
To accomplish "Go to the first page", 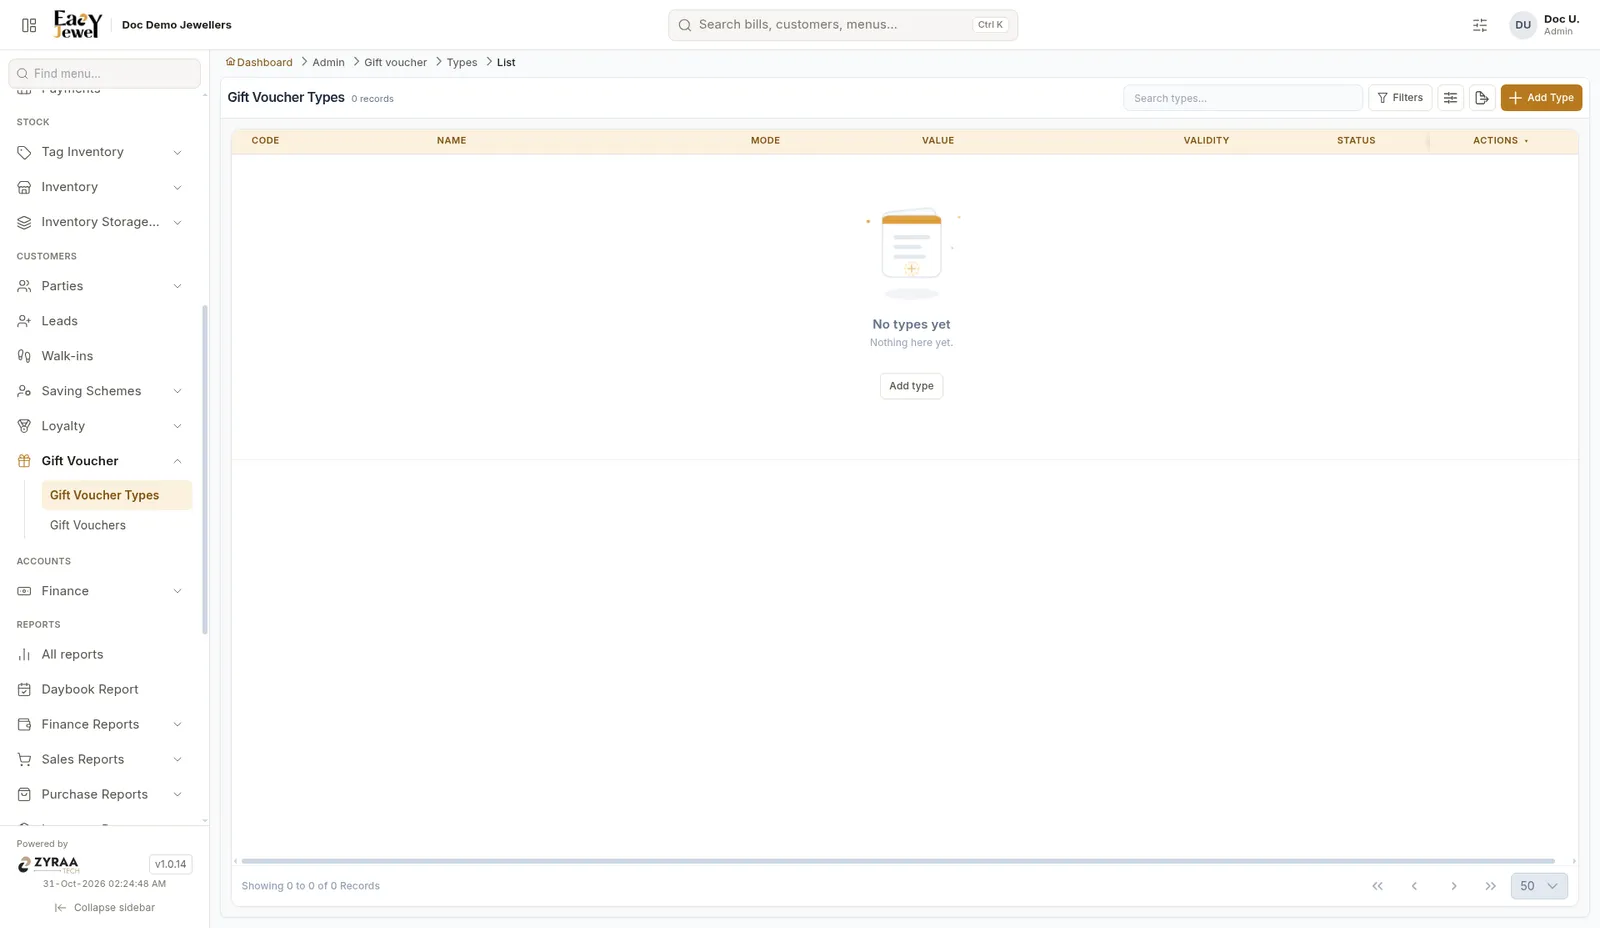I will pos(1377,886).
